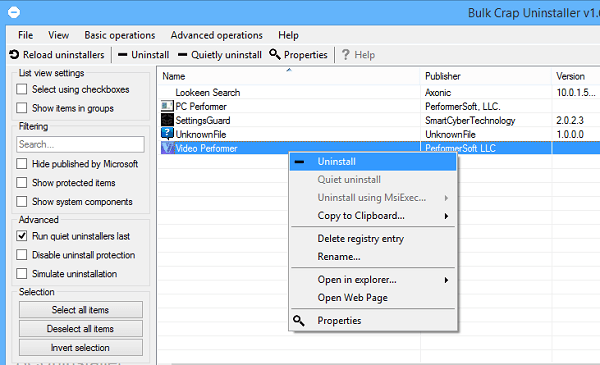Click PerformerSoft, LLC. publisher cell
Image resolution: width=600 pixels, height=365 pixels.
463,106
